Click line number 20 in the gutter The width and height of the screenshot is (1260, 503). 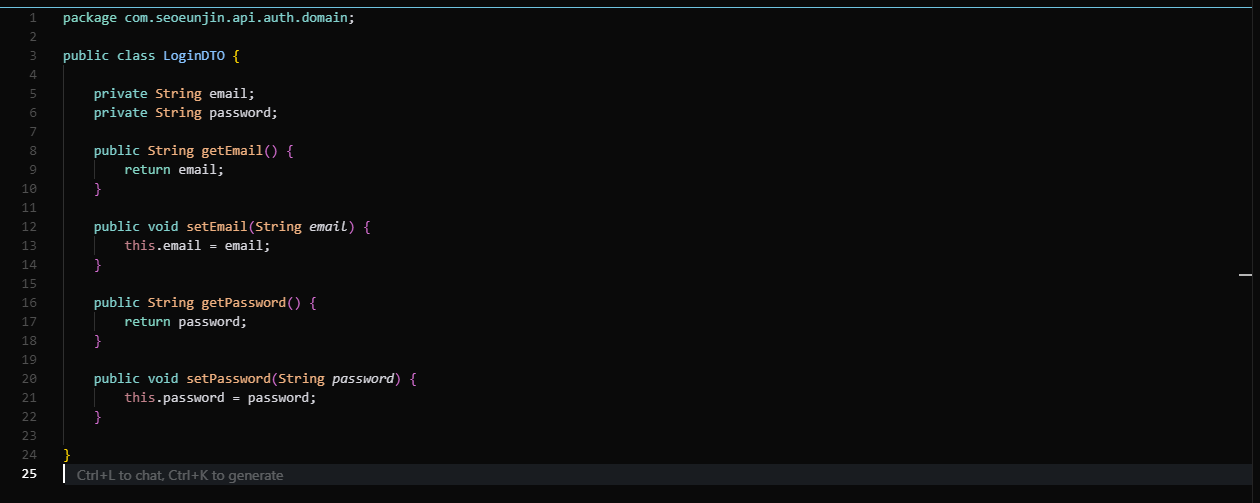29,379
